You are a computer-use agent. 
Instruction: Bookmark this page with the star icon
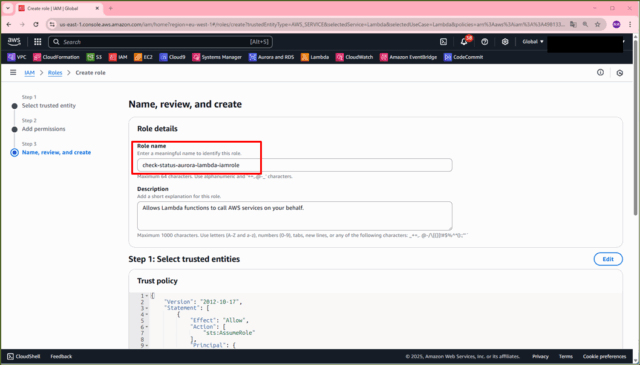598,24
